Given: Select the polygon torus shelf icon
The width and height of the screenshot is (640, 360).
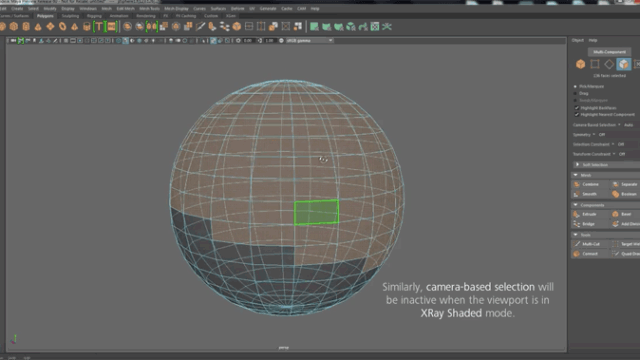Looking at the screenshot, I should click(62, 27).
